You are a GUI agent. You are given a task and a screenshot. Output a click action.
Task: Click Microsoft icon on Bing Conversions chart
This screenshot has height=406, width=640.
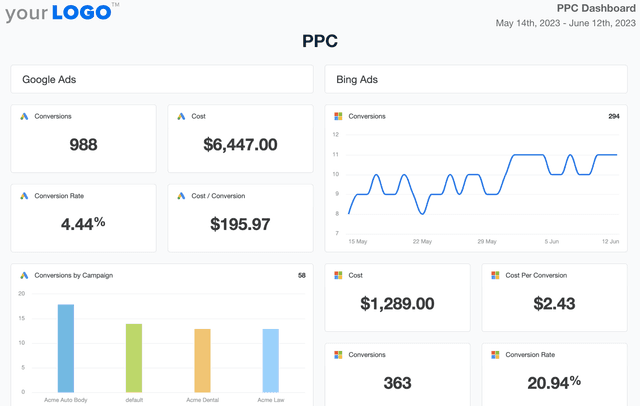(338, 116)
